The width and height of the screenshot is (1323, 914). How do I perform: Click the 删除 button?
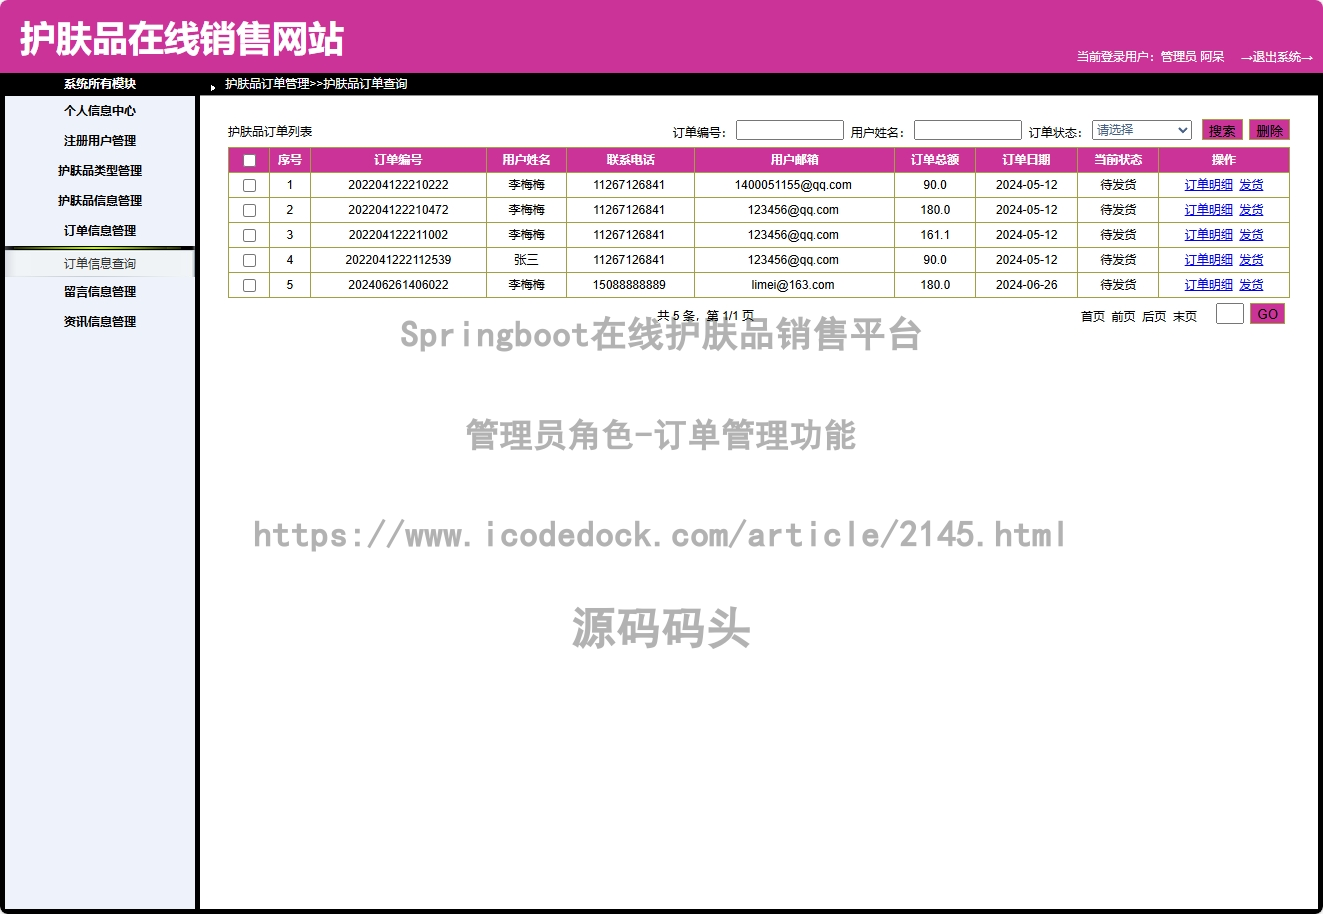pos(1269,130)
